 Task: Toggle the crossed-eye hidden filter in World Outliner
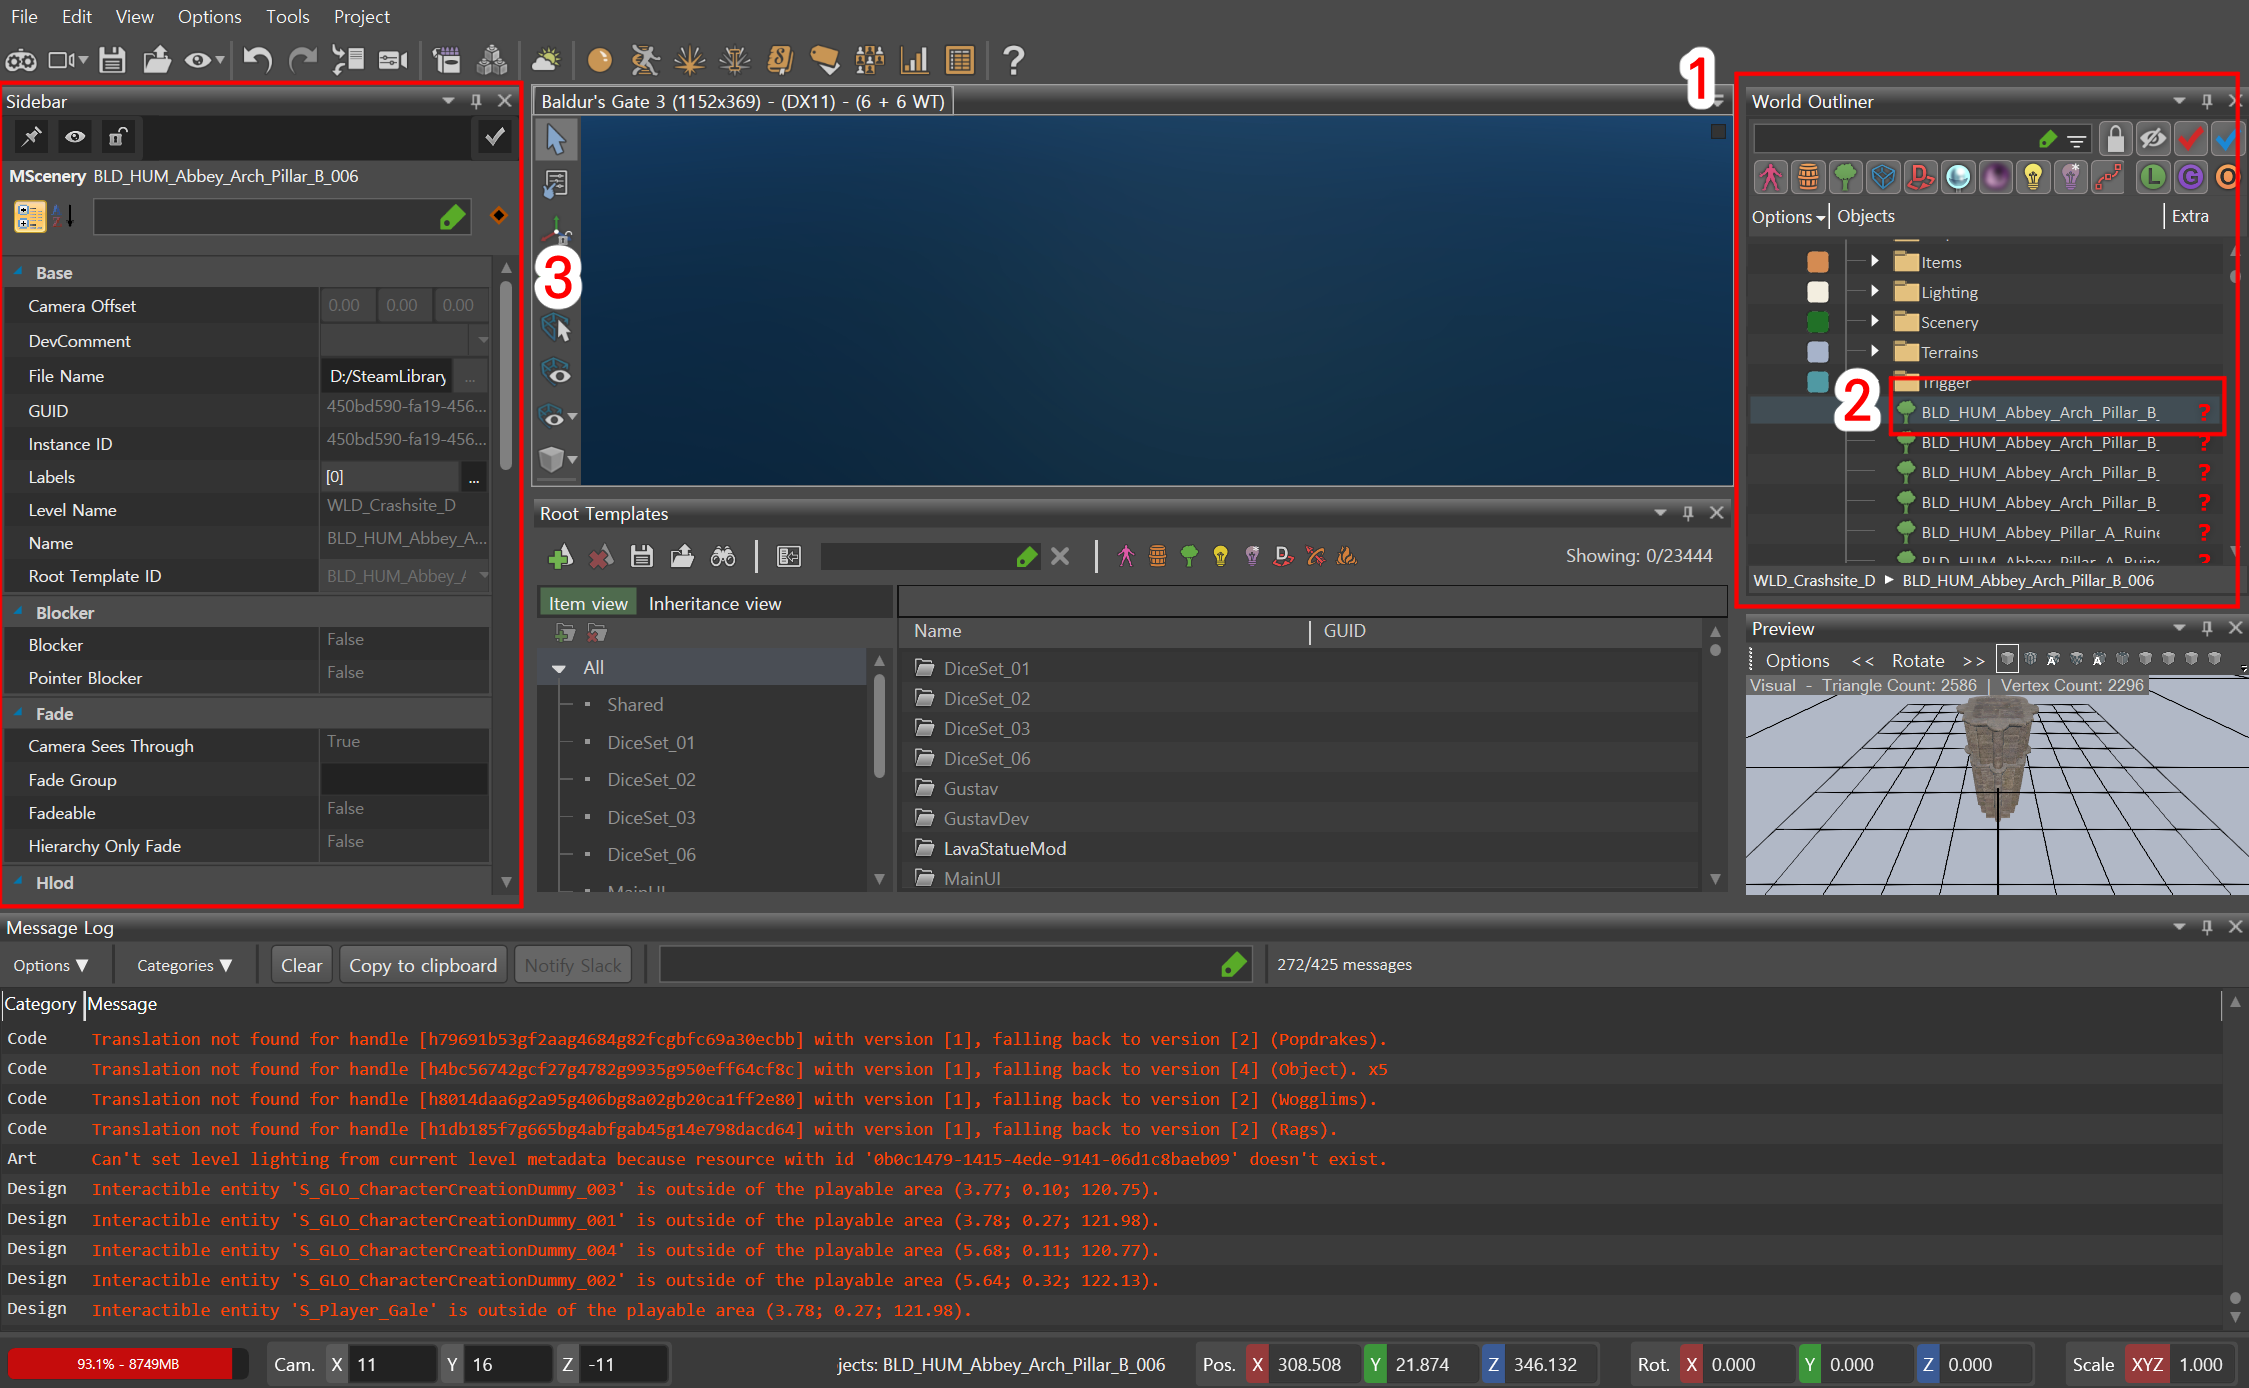click(2152, 138)
